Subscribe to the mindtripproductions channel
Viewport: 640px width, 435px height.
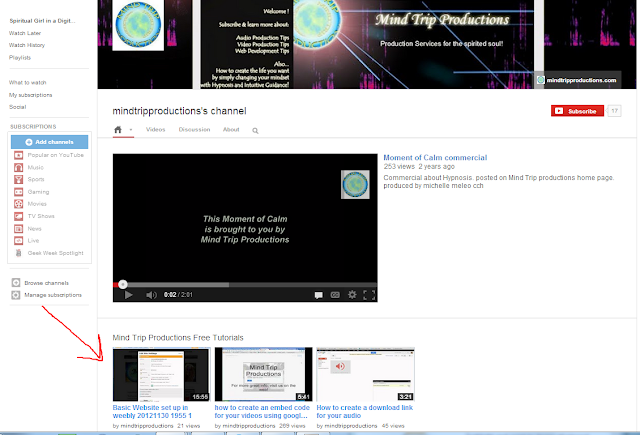click(x=577, y=111)
